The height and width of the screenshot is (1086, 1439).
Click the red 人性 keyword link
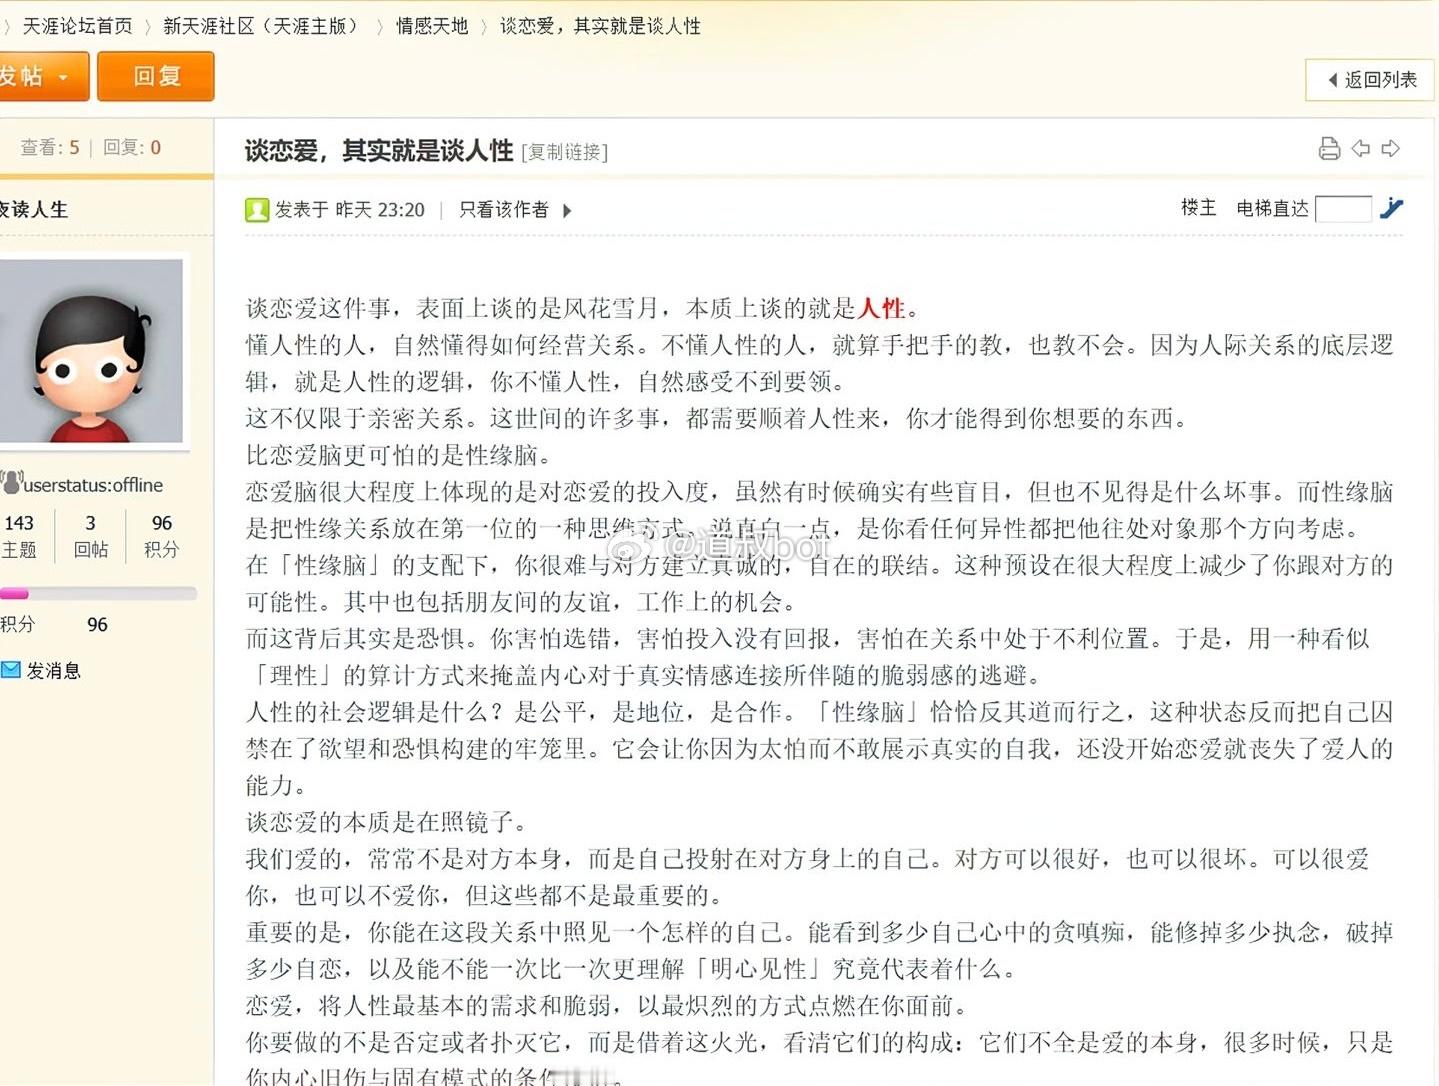(881, 308)
